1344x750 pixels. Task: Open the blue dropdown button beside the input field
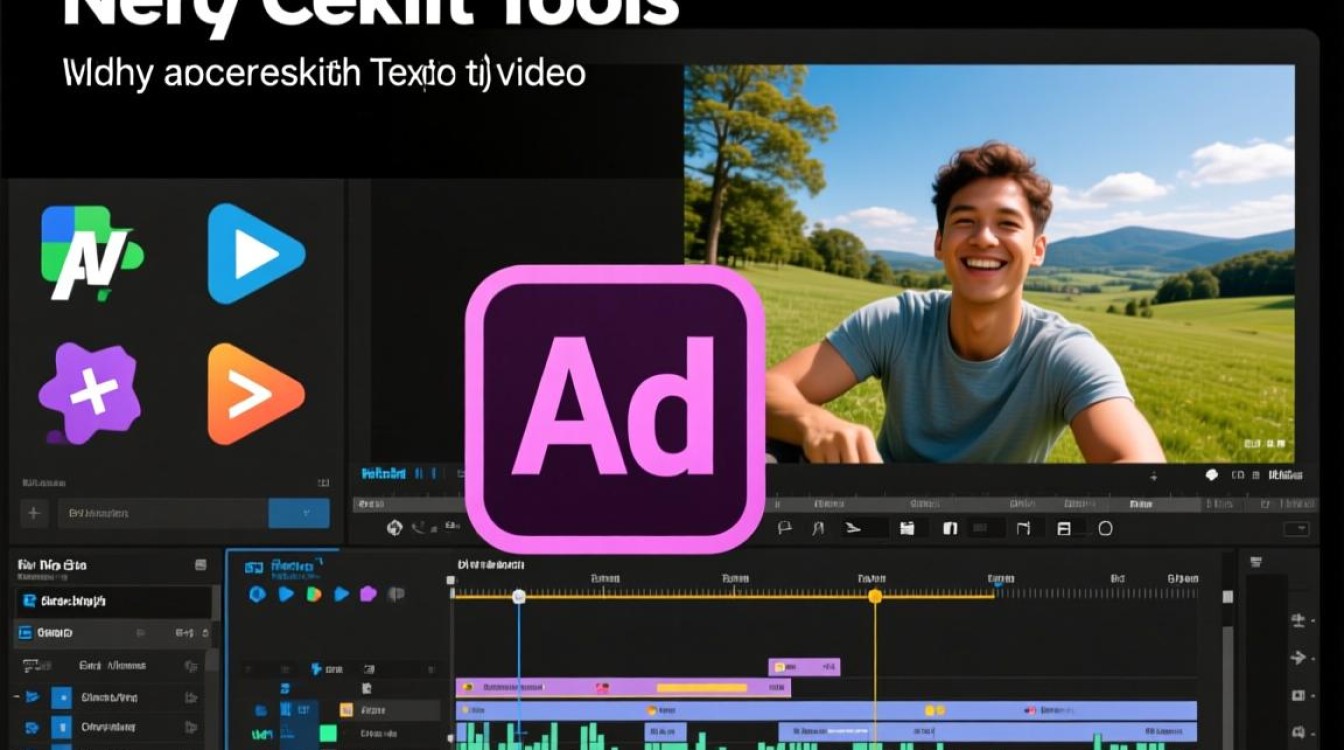pyautogui.click(x=299, y=513)
